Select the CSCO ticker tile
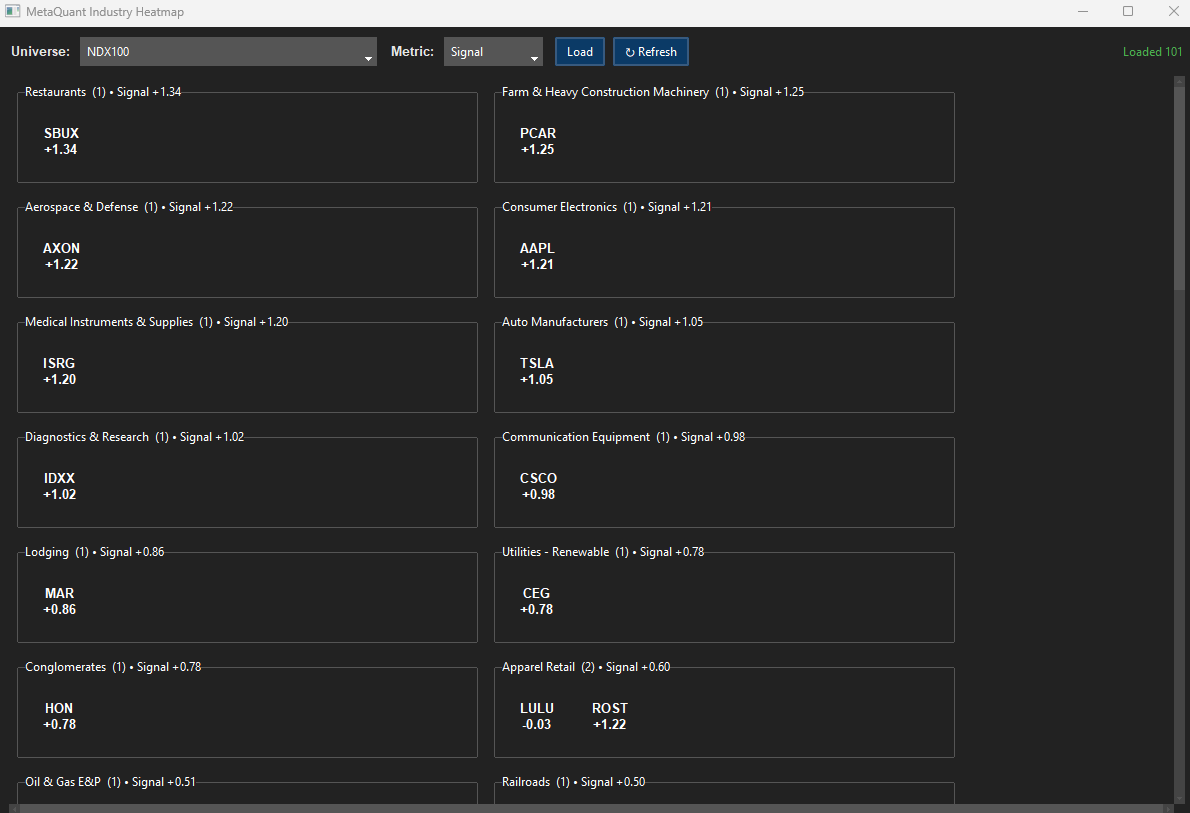This screenshot has width=1190, height=813. (x=538, y=487)
